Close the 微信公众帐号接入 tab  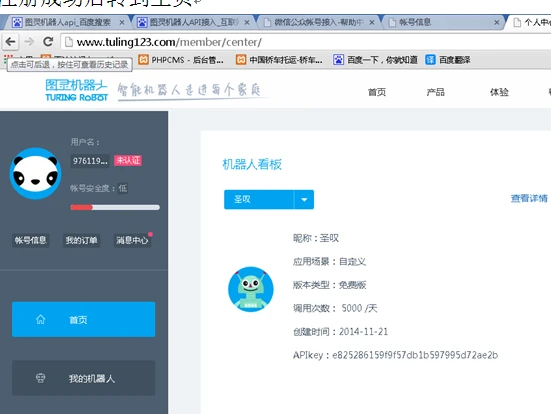[372, 22]
